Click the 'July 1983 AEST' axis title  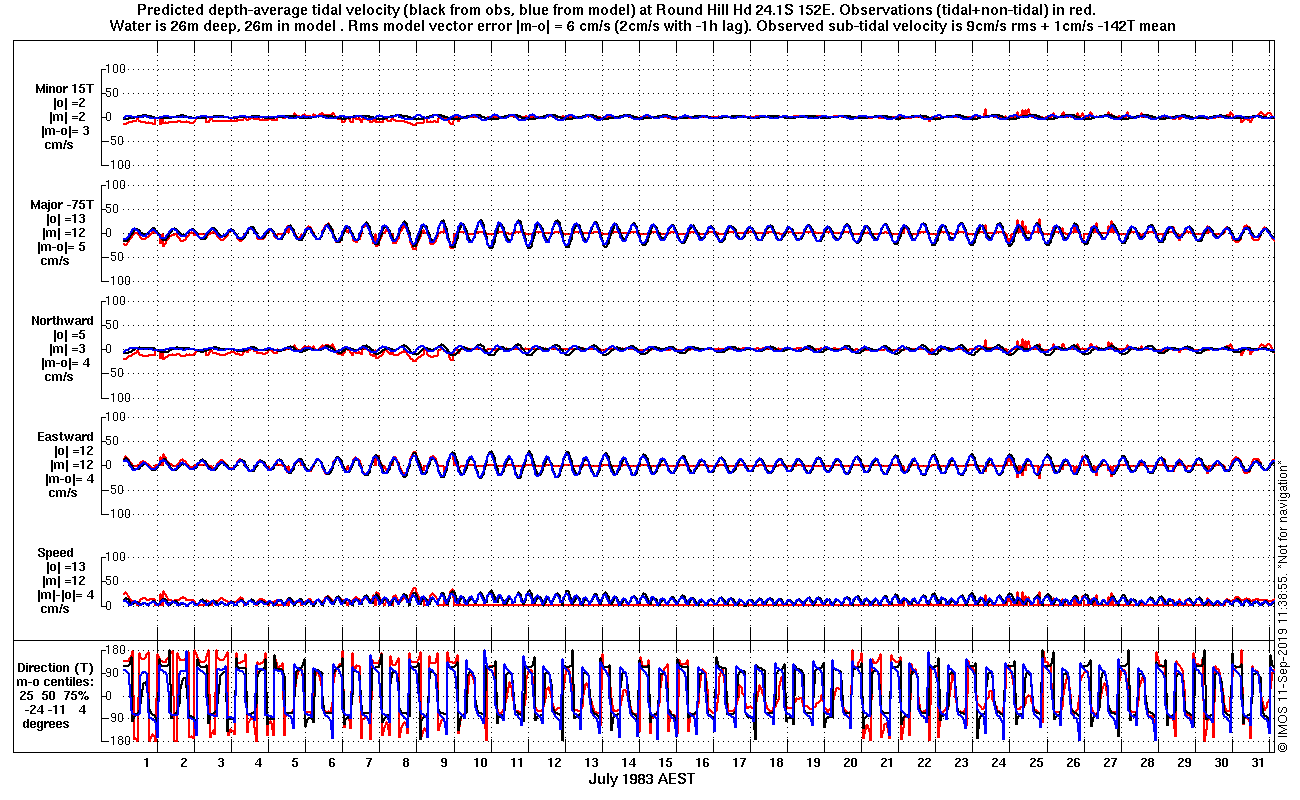coord(640,778)
